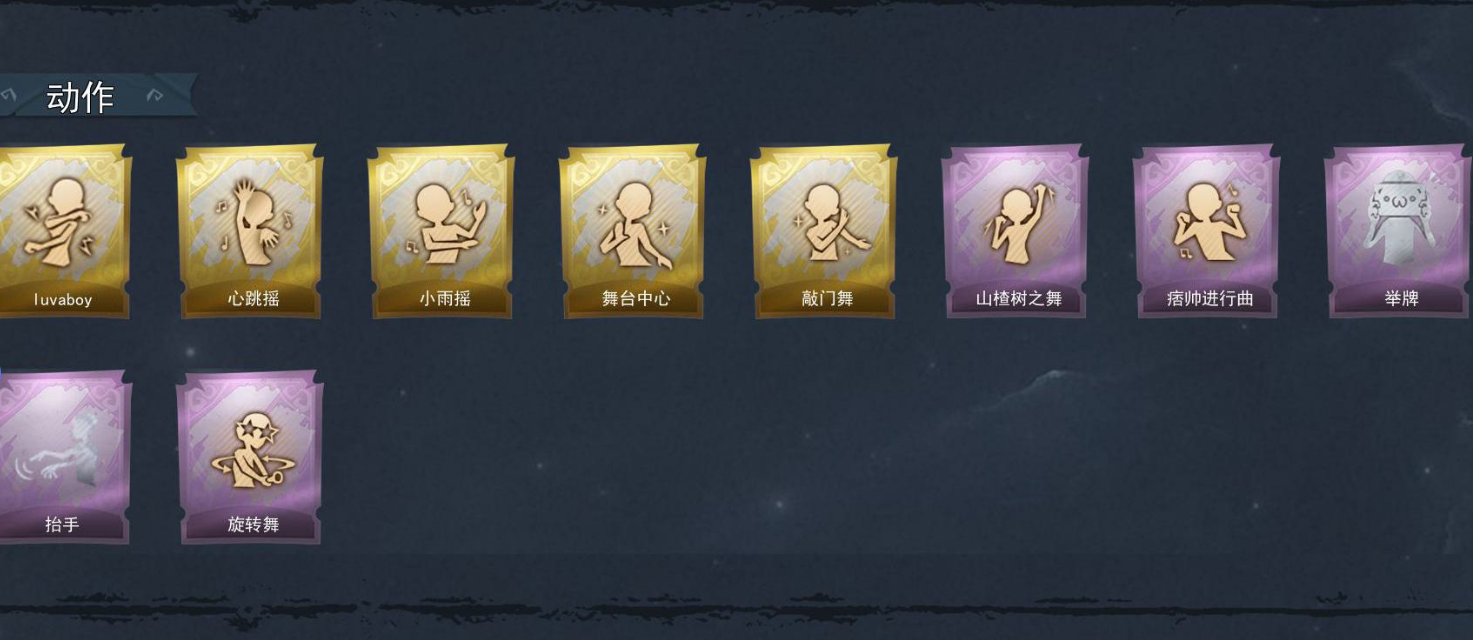
Task: Click the 旋转舞 card name label
Action: tap(253, 525)
